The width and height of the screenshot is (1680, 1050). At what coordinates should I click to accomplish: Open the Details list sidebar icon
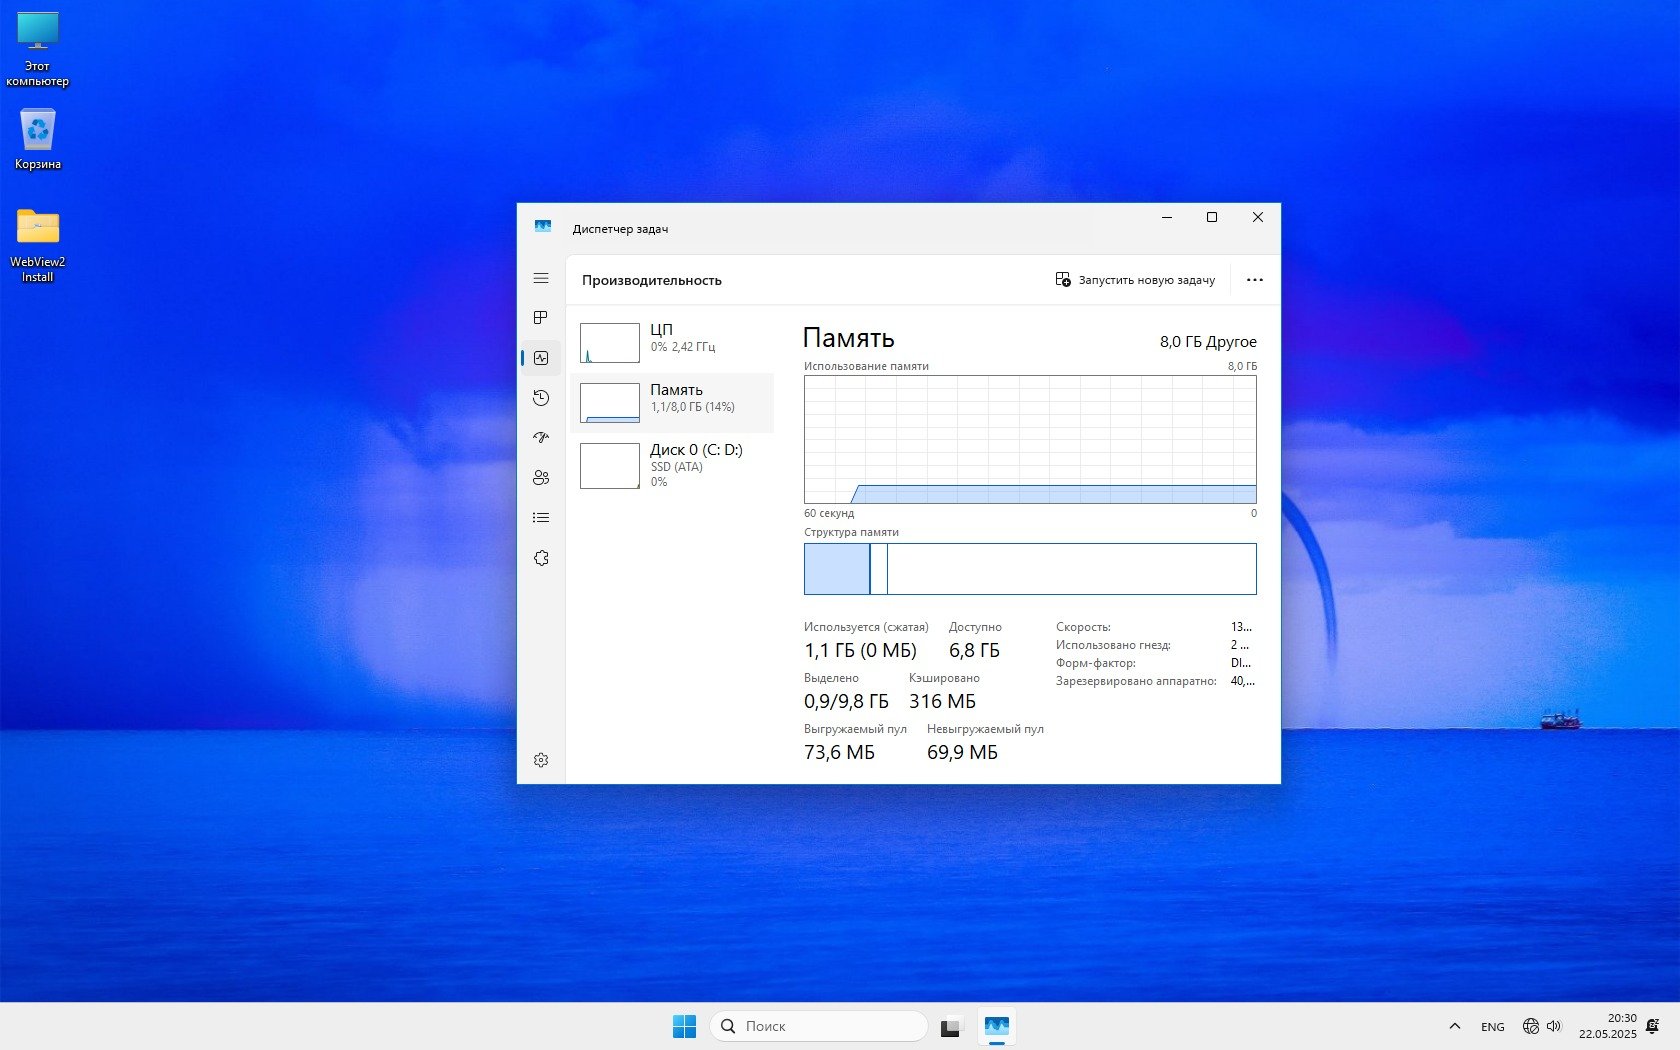pos(541,518)
